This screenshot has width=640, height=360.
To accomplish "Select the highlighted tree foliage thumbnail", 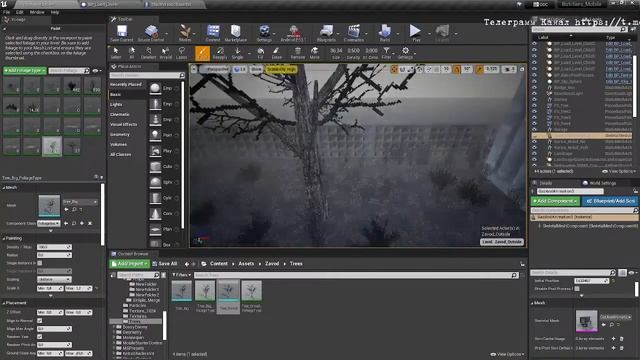I will (x=52, y=147).
